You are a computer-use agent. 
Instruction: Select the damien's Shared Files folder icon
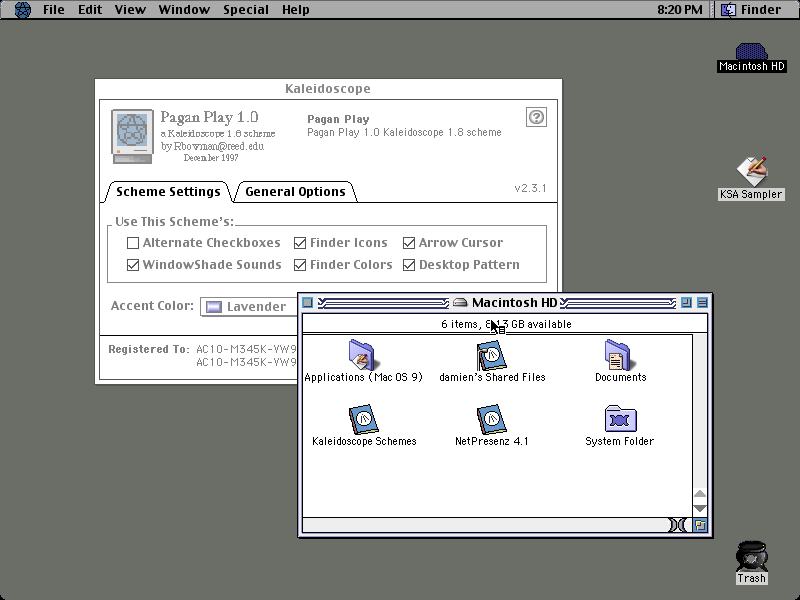click(491, 355)
